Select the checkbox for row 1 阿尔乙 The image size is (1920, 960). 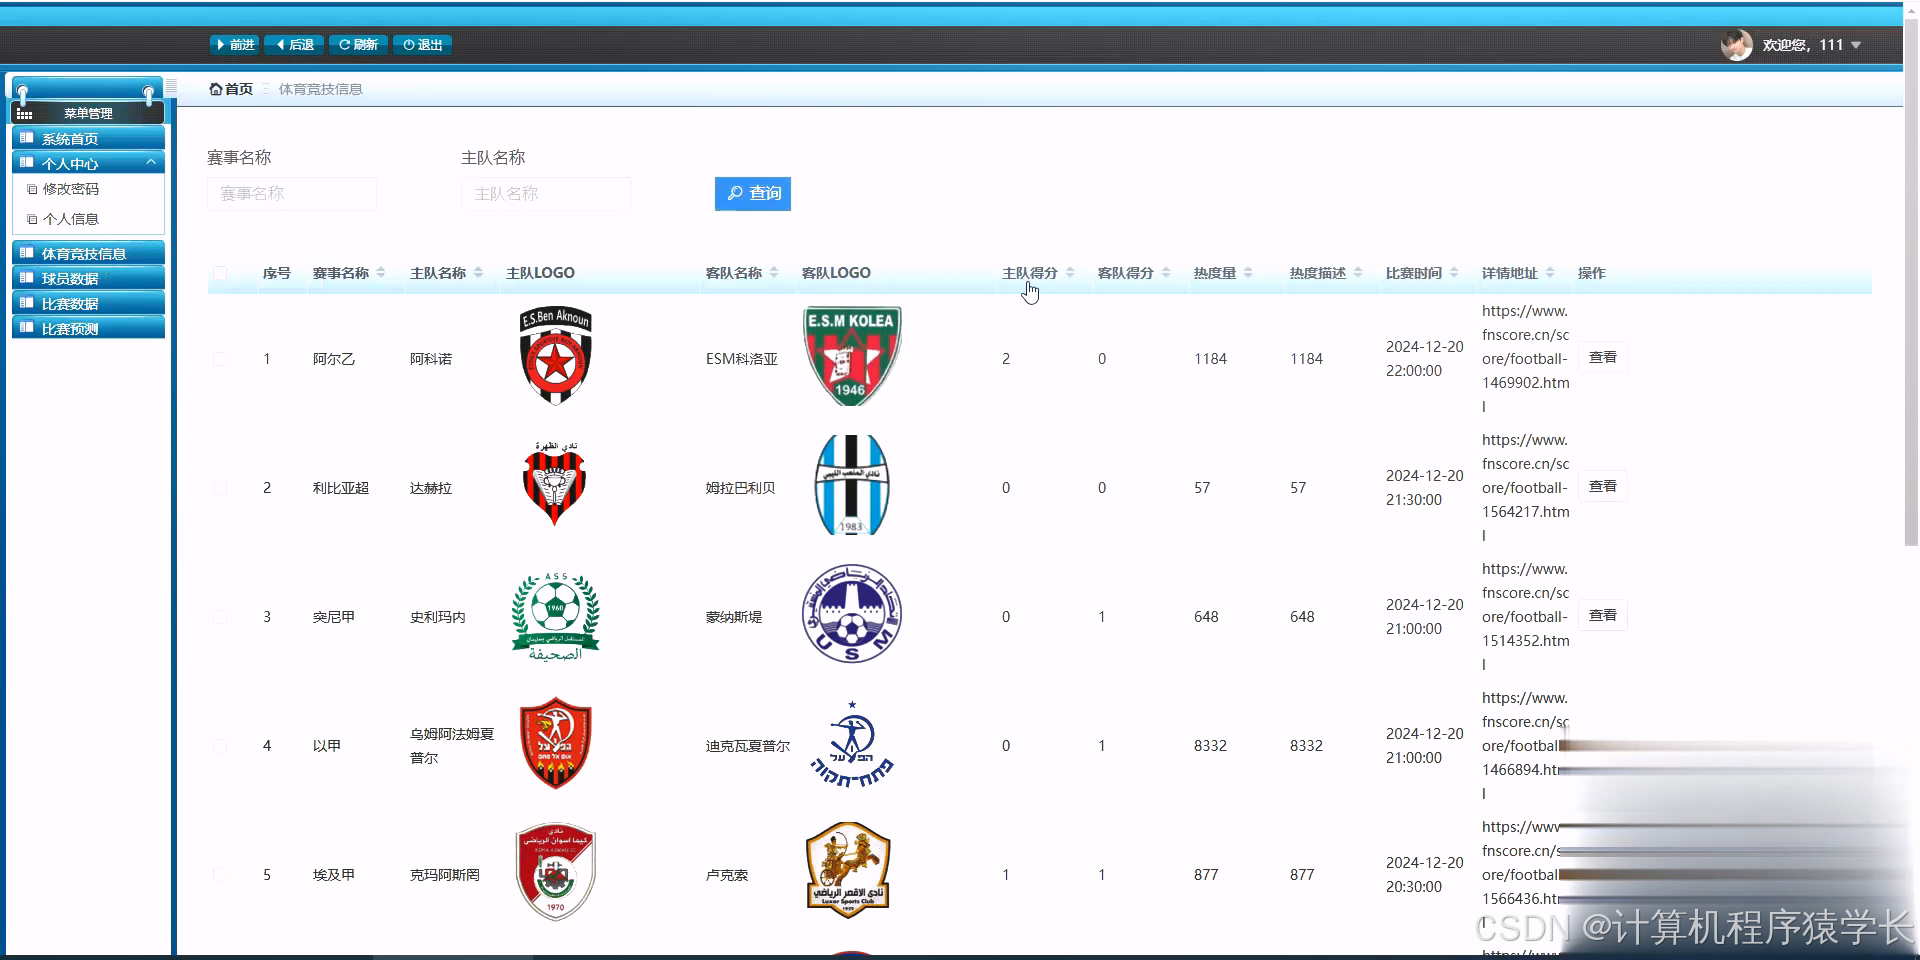coord(220,359)
